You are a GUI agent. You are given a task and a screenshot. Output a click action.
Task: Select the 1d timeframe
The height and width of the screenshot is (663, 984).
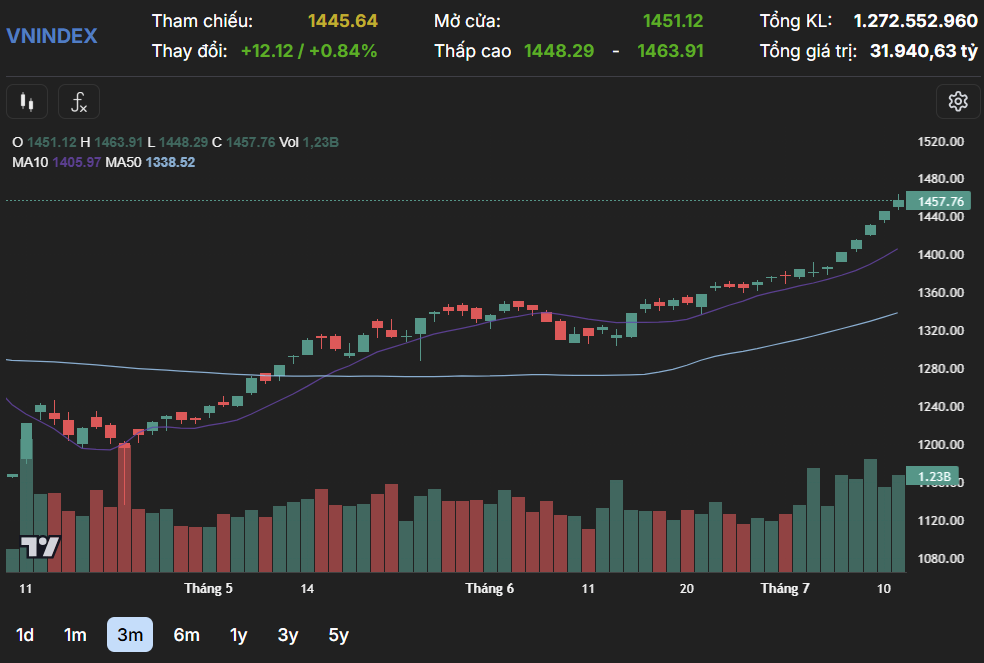[x=26, y=635]
